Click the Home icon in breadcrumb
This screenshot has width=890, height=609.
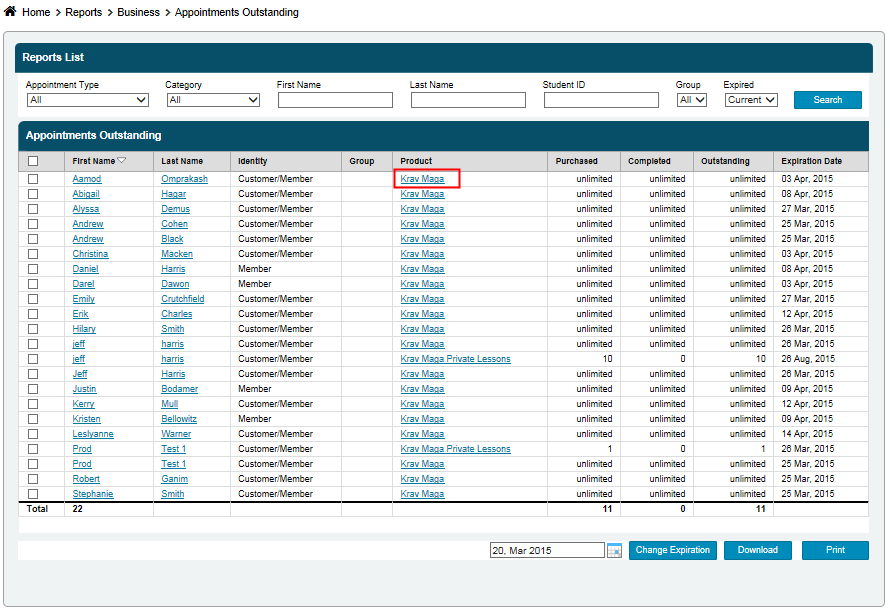click(10, 12)
